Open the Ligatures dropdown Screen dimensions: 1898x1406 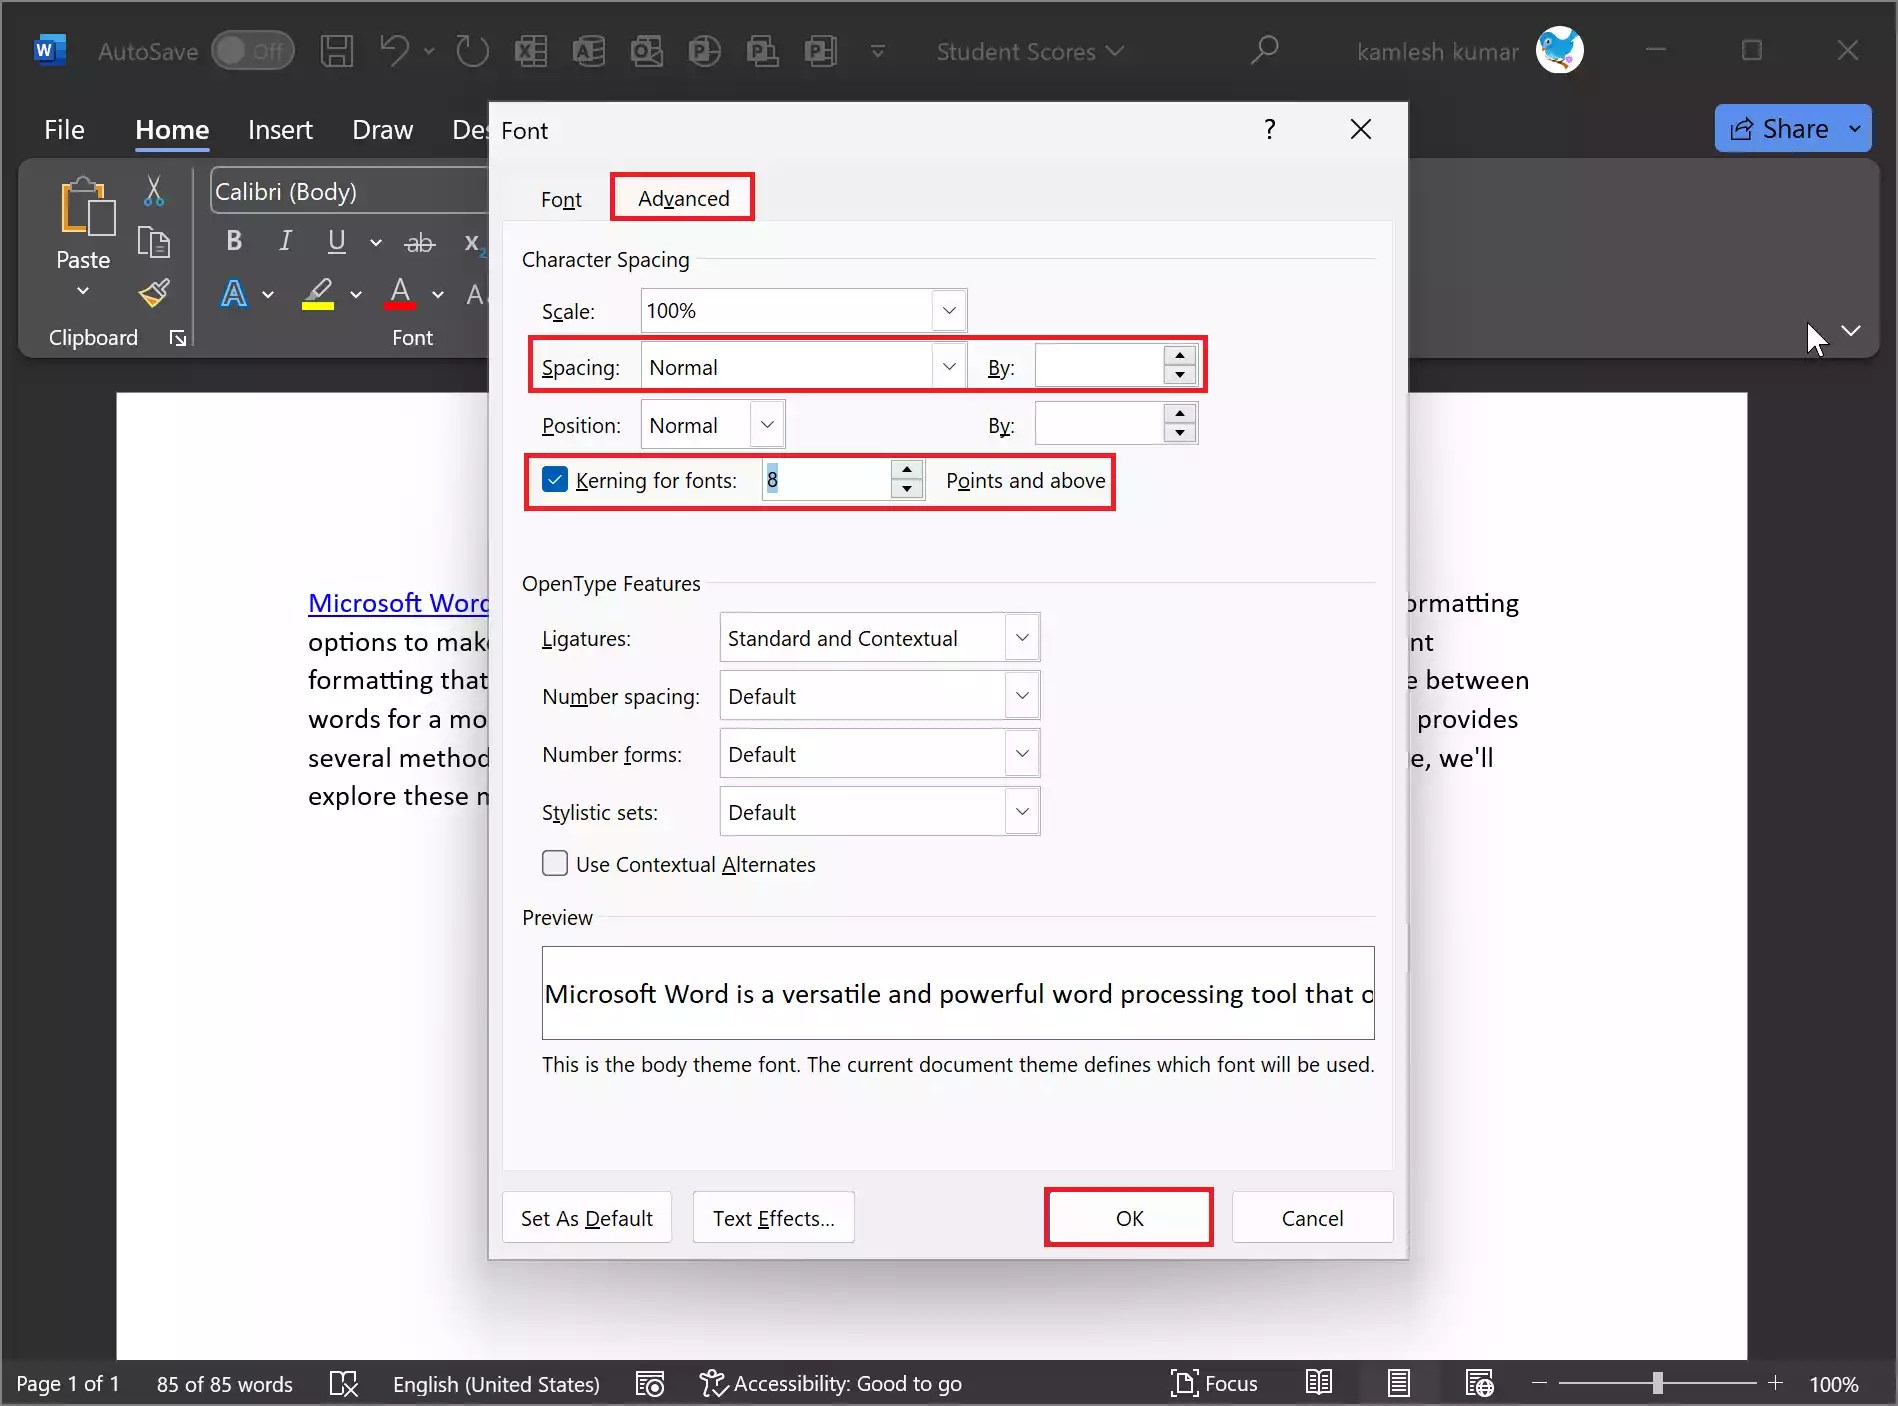pos(1021,637)
